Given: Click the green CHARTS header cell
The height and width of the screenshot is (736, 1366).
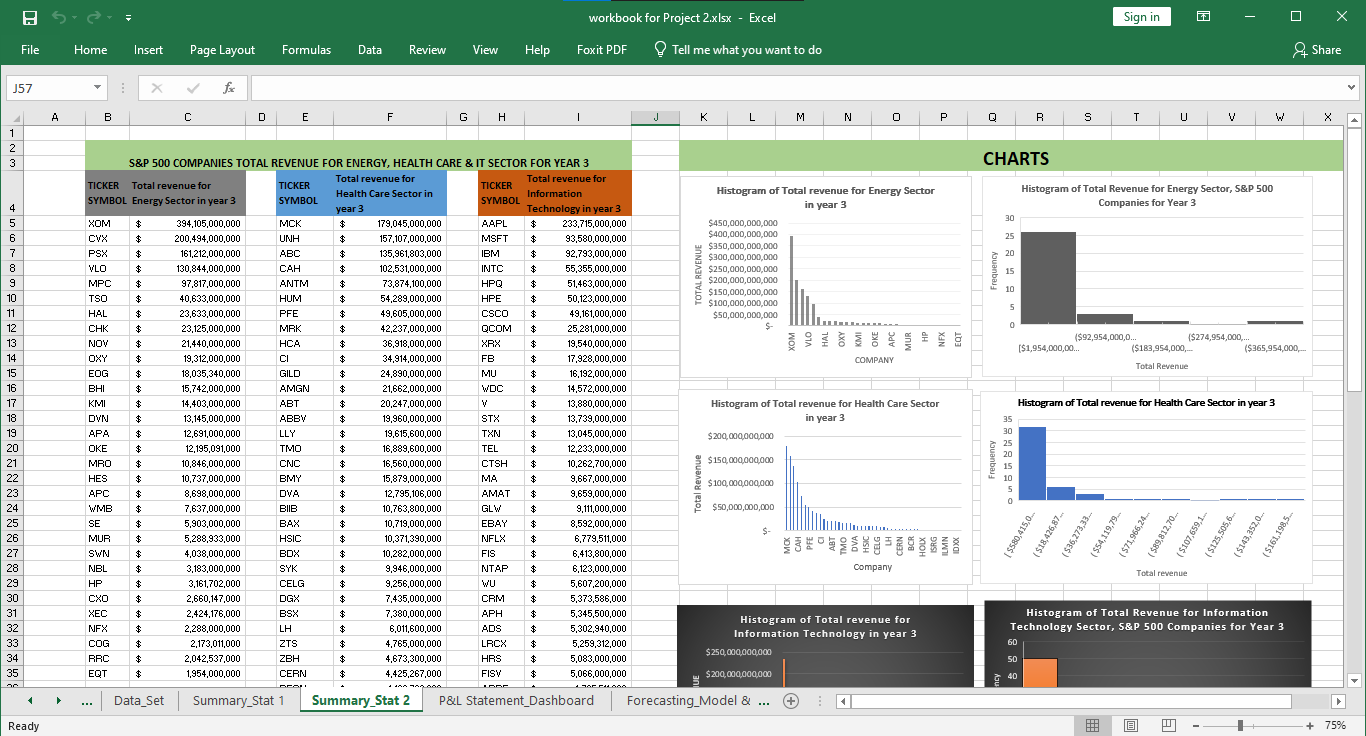Looking at the screenshot, I should (x=1010, y=156).
